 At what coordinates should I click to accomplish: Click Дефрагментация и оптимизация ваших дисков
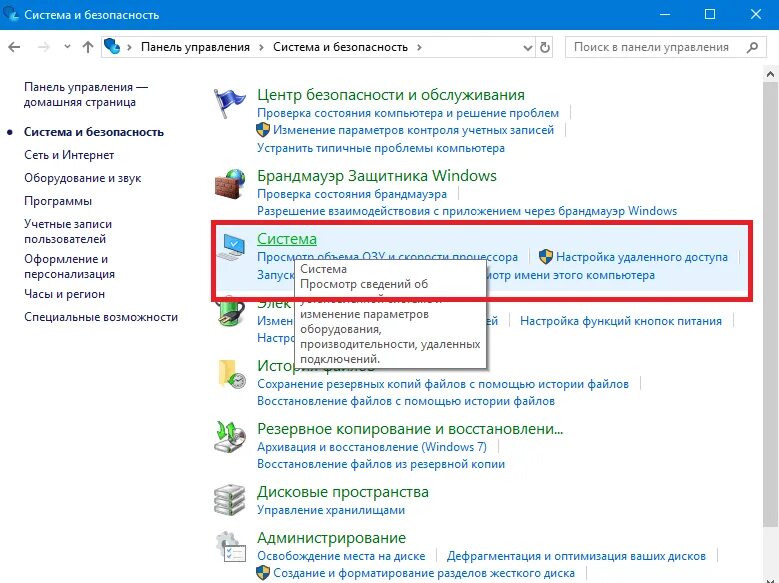coord(576,556)
